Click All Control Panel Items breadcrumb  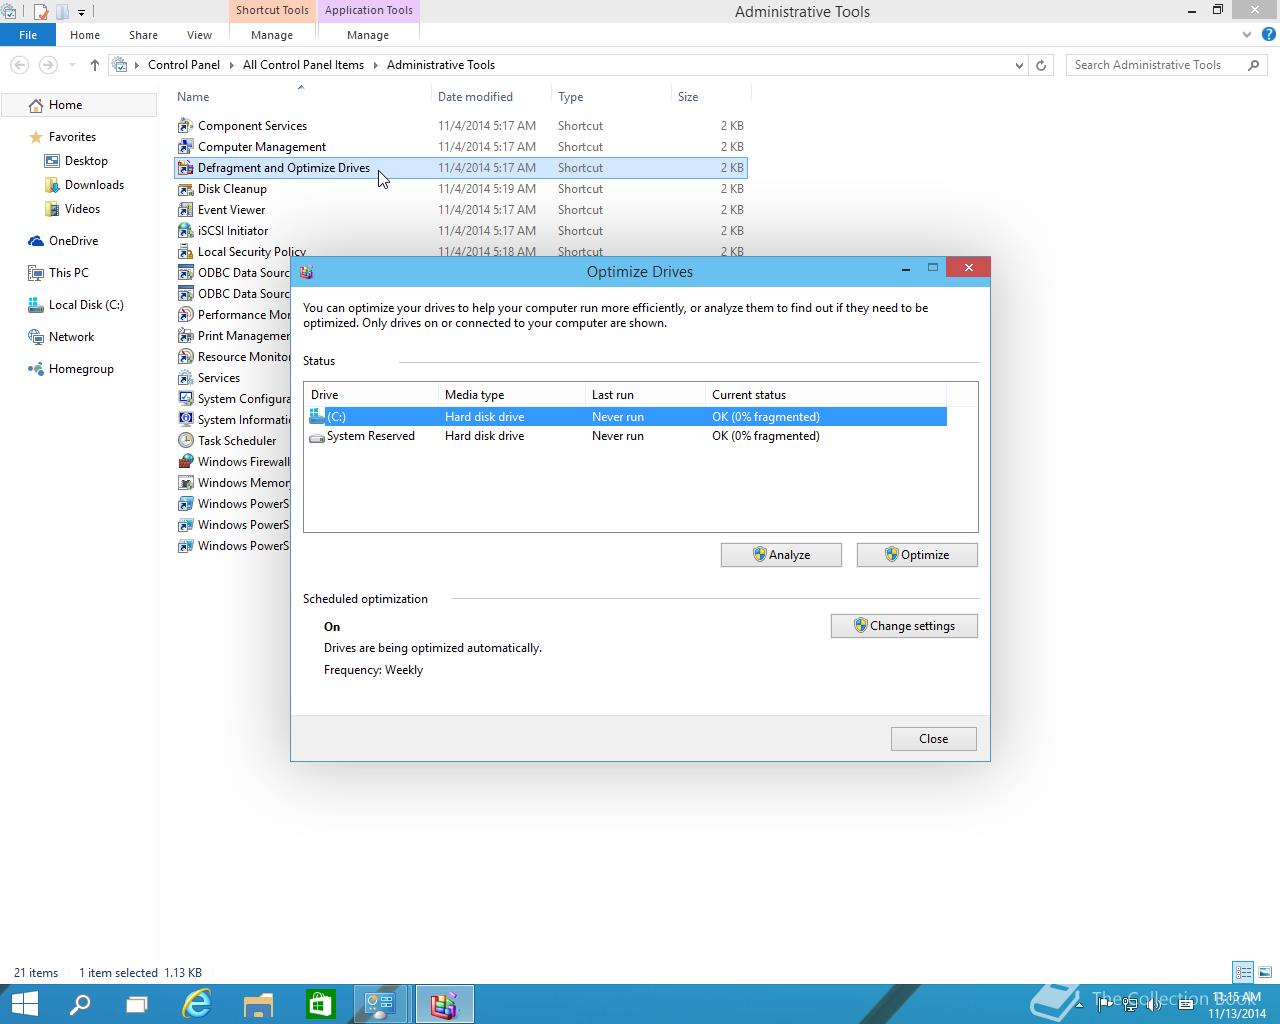pyautogui.click(x=303, y=65)
